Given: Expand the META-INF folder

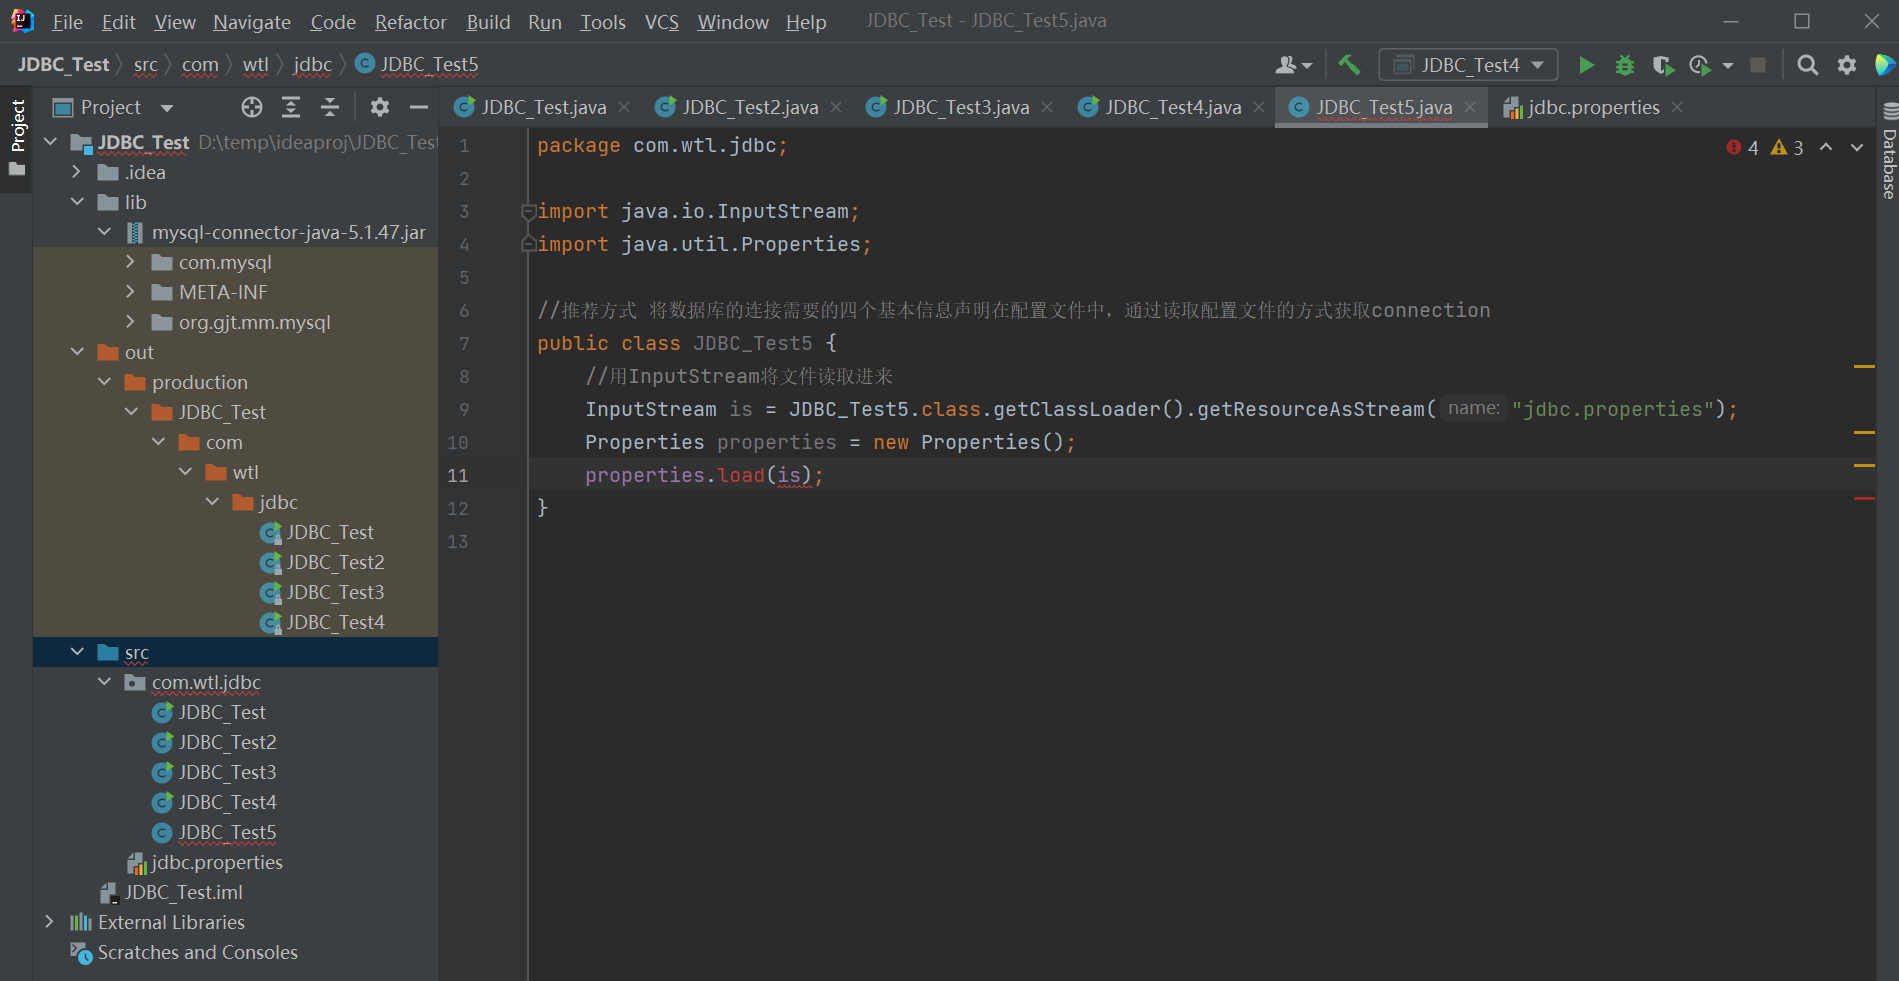Looking at the screenshot, I should [130, 292].
